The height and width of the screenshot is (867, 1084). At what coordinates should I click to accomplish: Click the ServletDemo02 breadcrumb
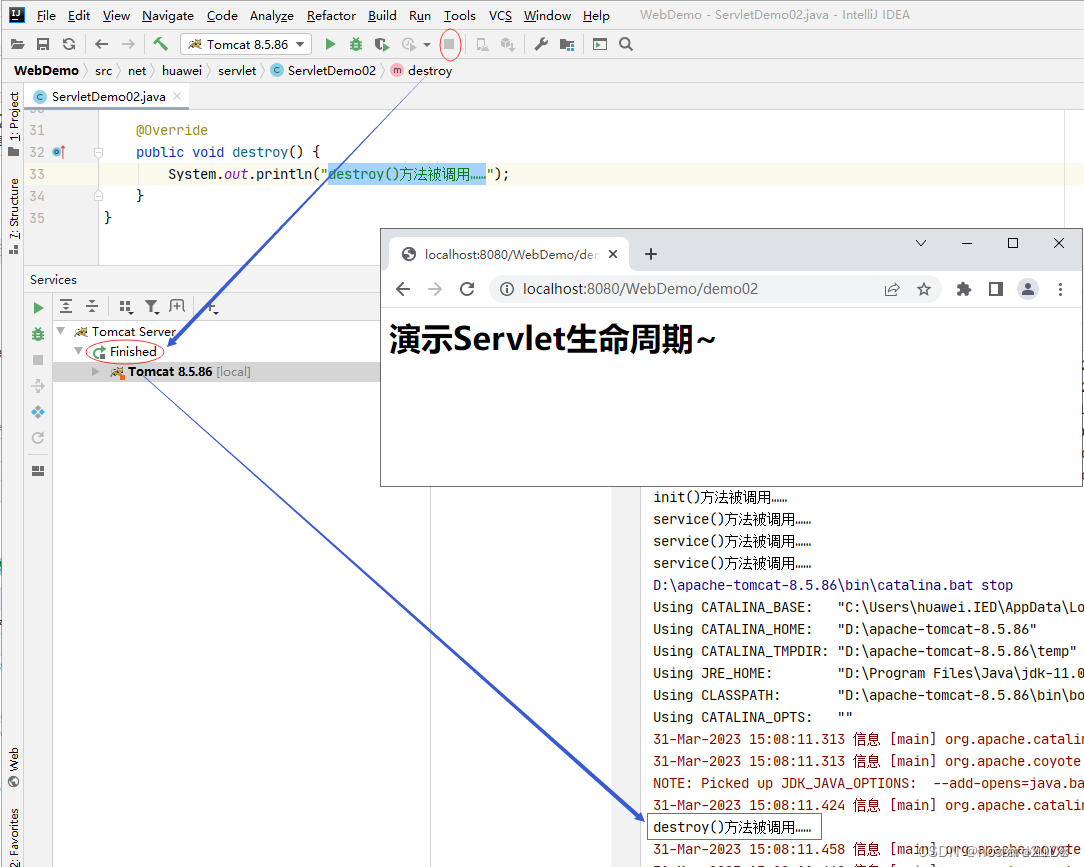pos(324,71)
